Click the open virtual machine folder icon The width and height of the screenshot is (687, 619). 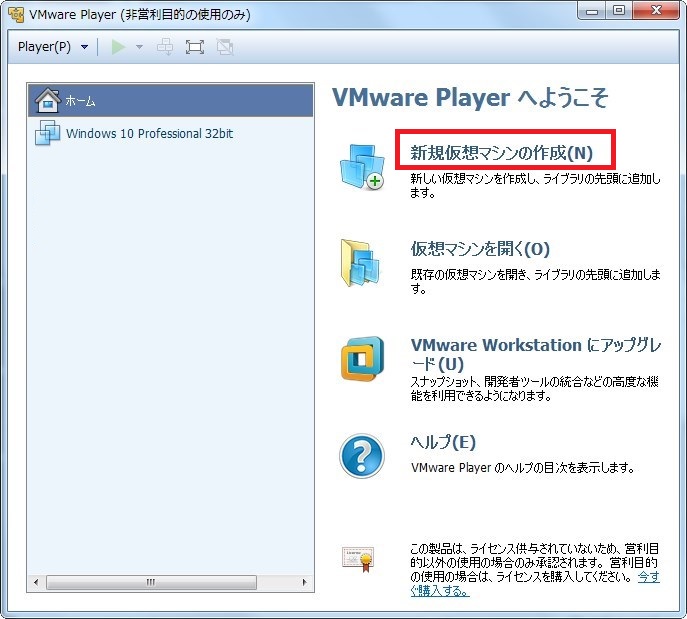(361, 263)
